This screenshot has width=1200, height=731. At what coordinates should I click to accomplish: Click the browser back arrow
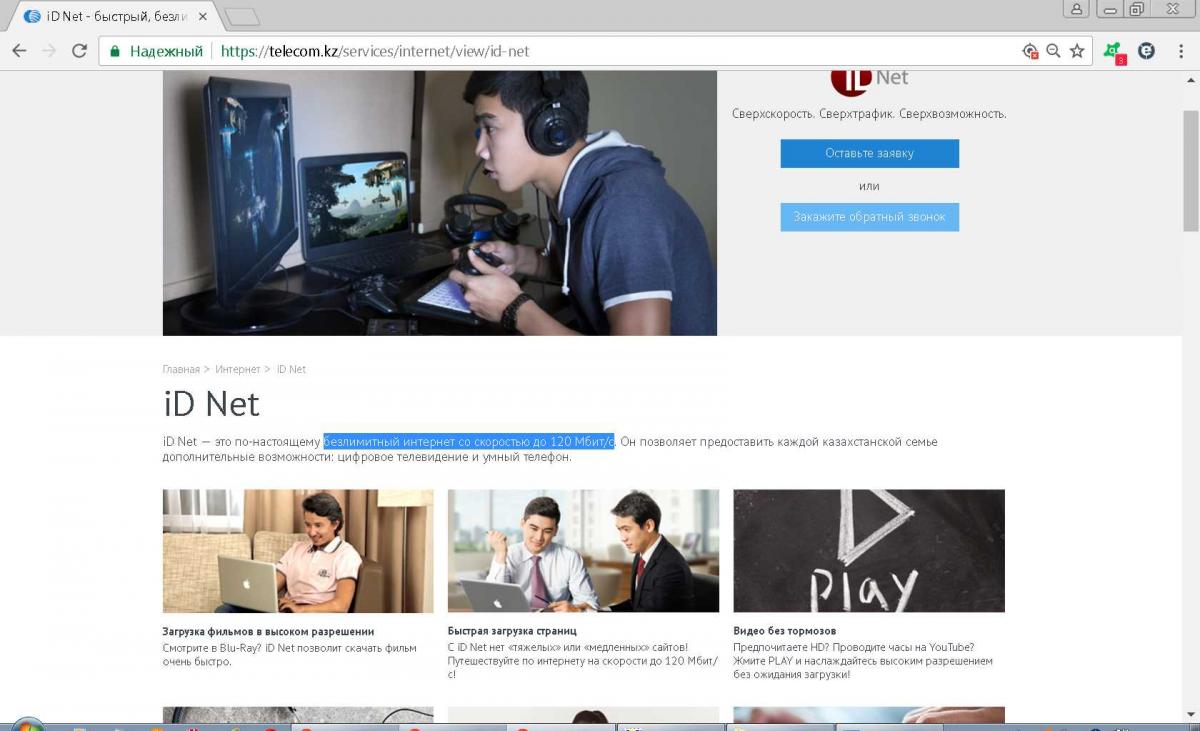click(x=19, y=51)
